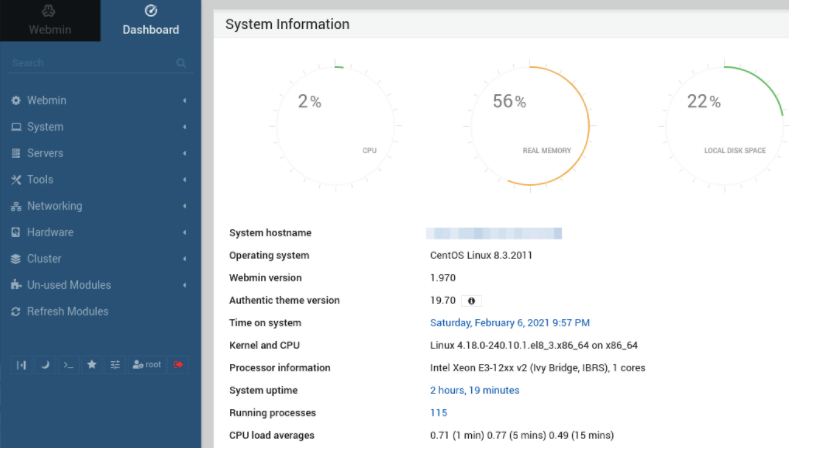The height and width of the screenshot is (449, 822).
Task: Click the Local Disk Space 22% gauge
Action: (724, 126)
